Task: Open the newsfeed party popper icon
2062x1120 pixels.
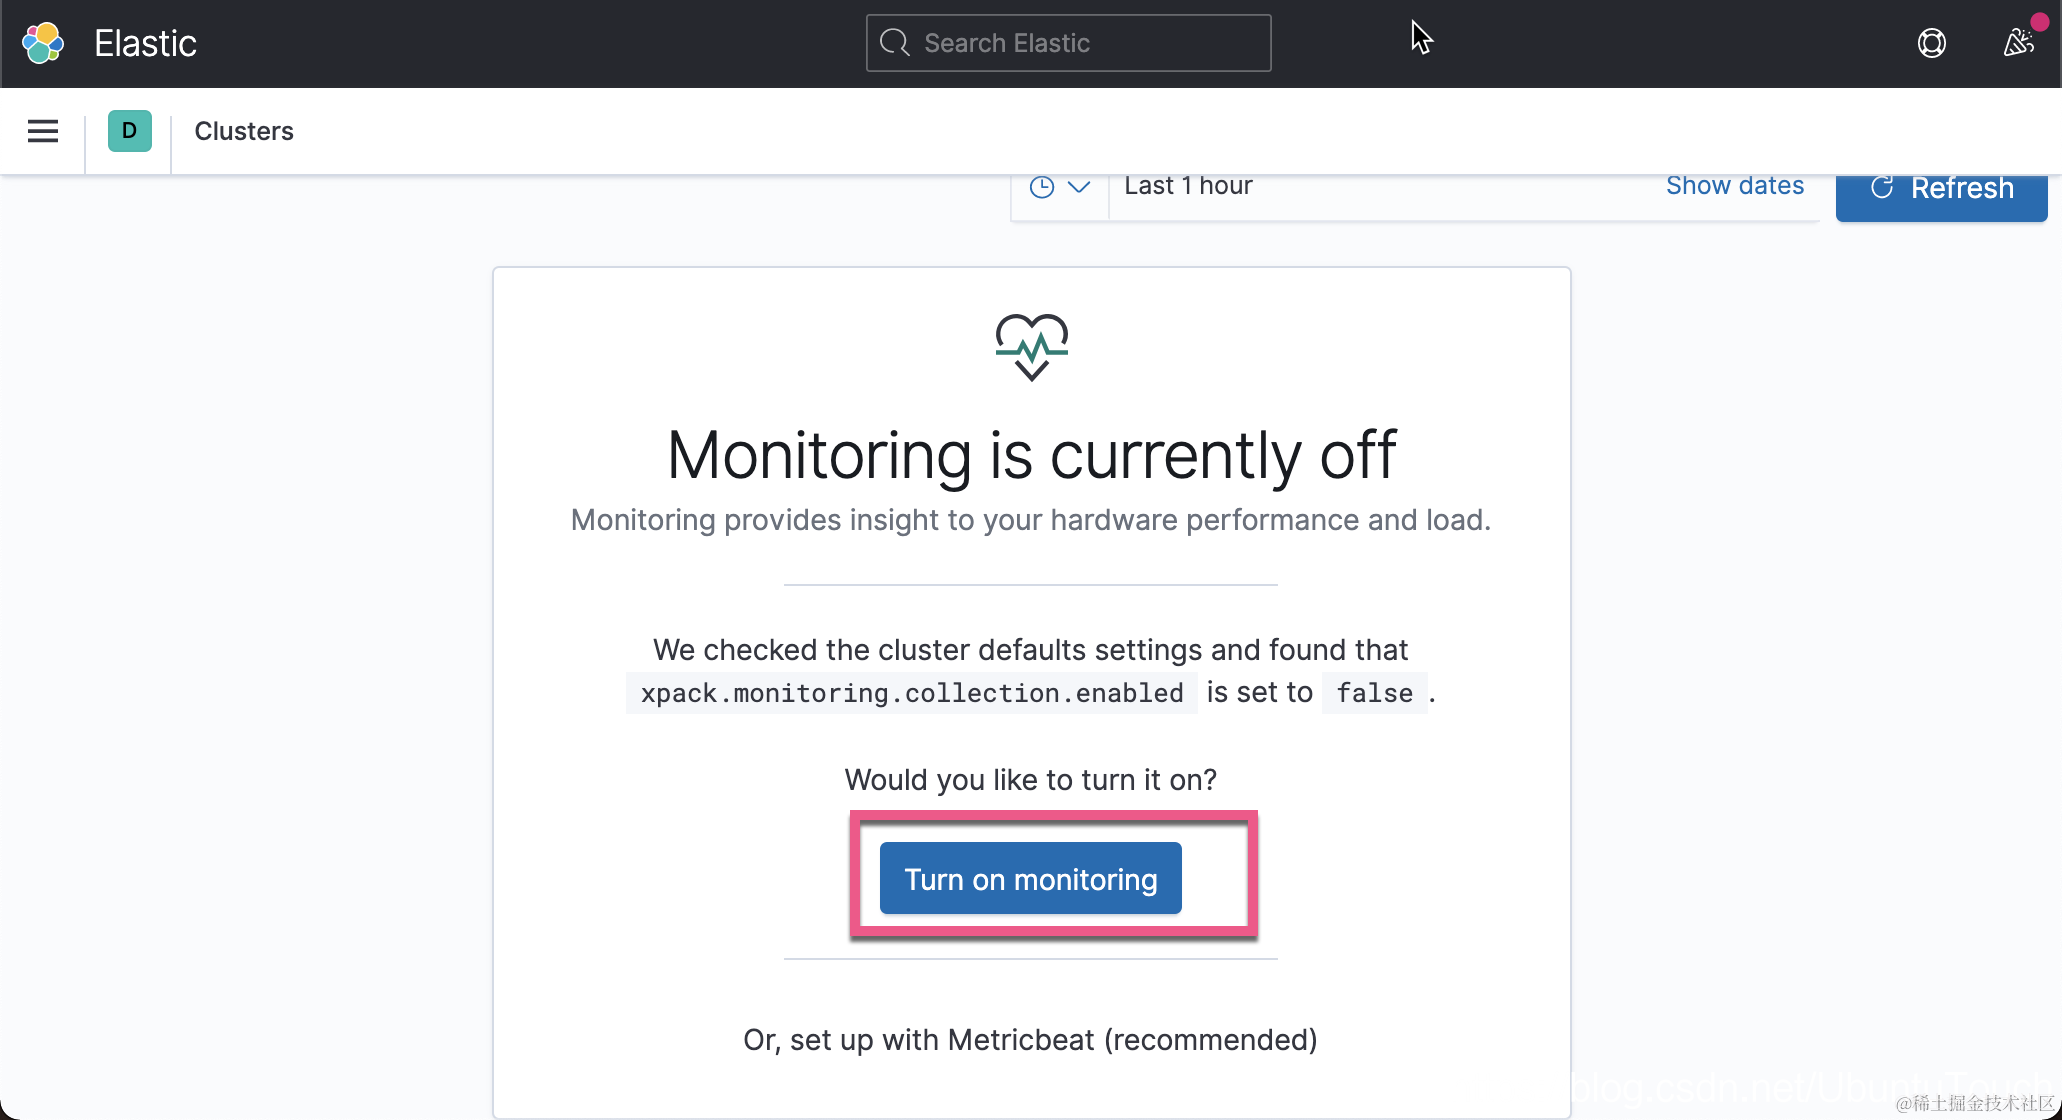Action: [2018, 43]
